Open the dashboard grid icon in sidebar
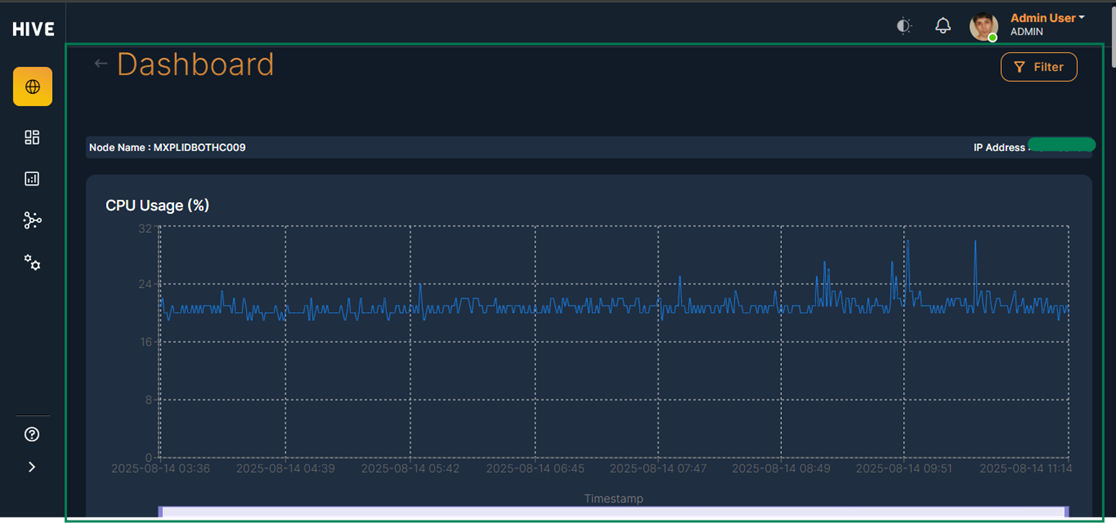This screenshot has height=523, width=1116. [32, 137]
